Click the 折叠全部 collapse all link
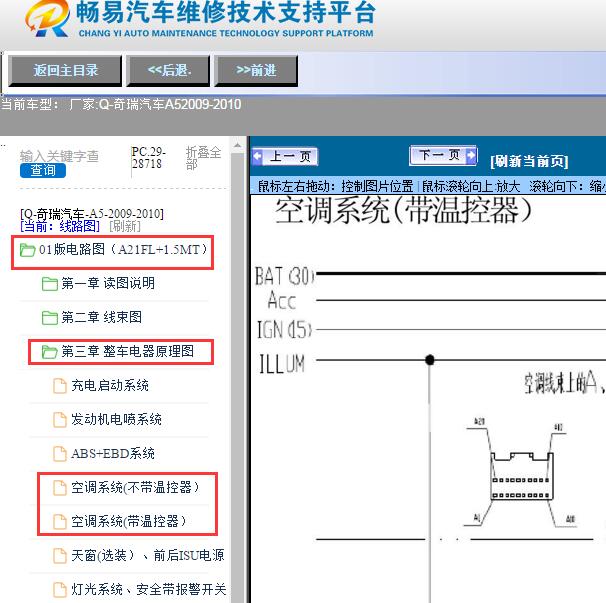 (x=203, y=158)
